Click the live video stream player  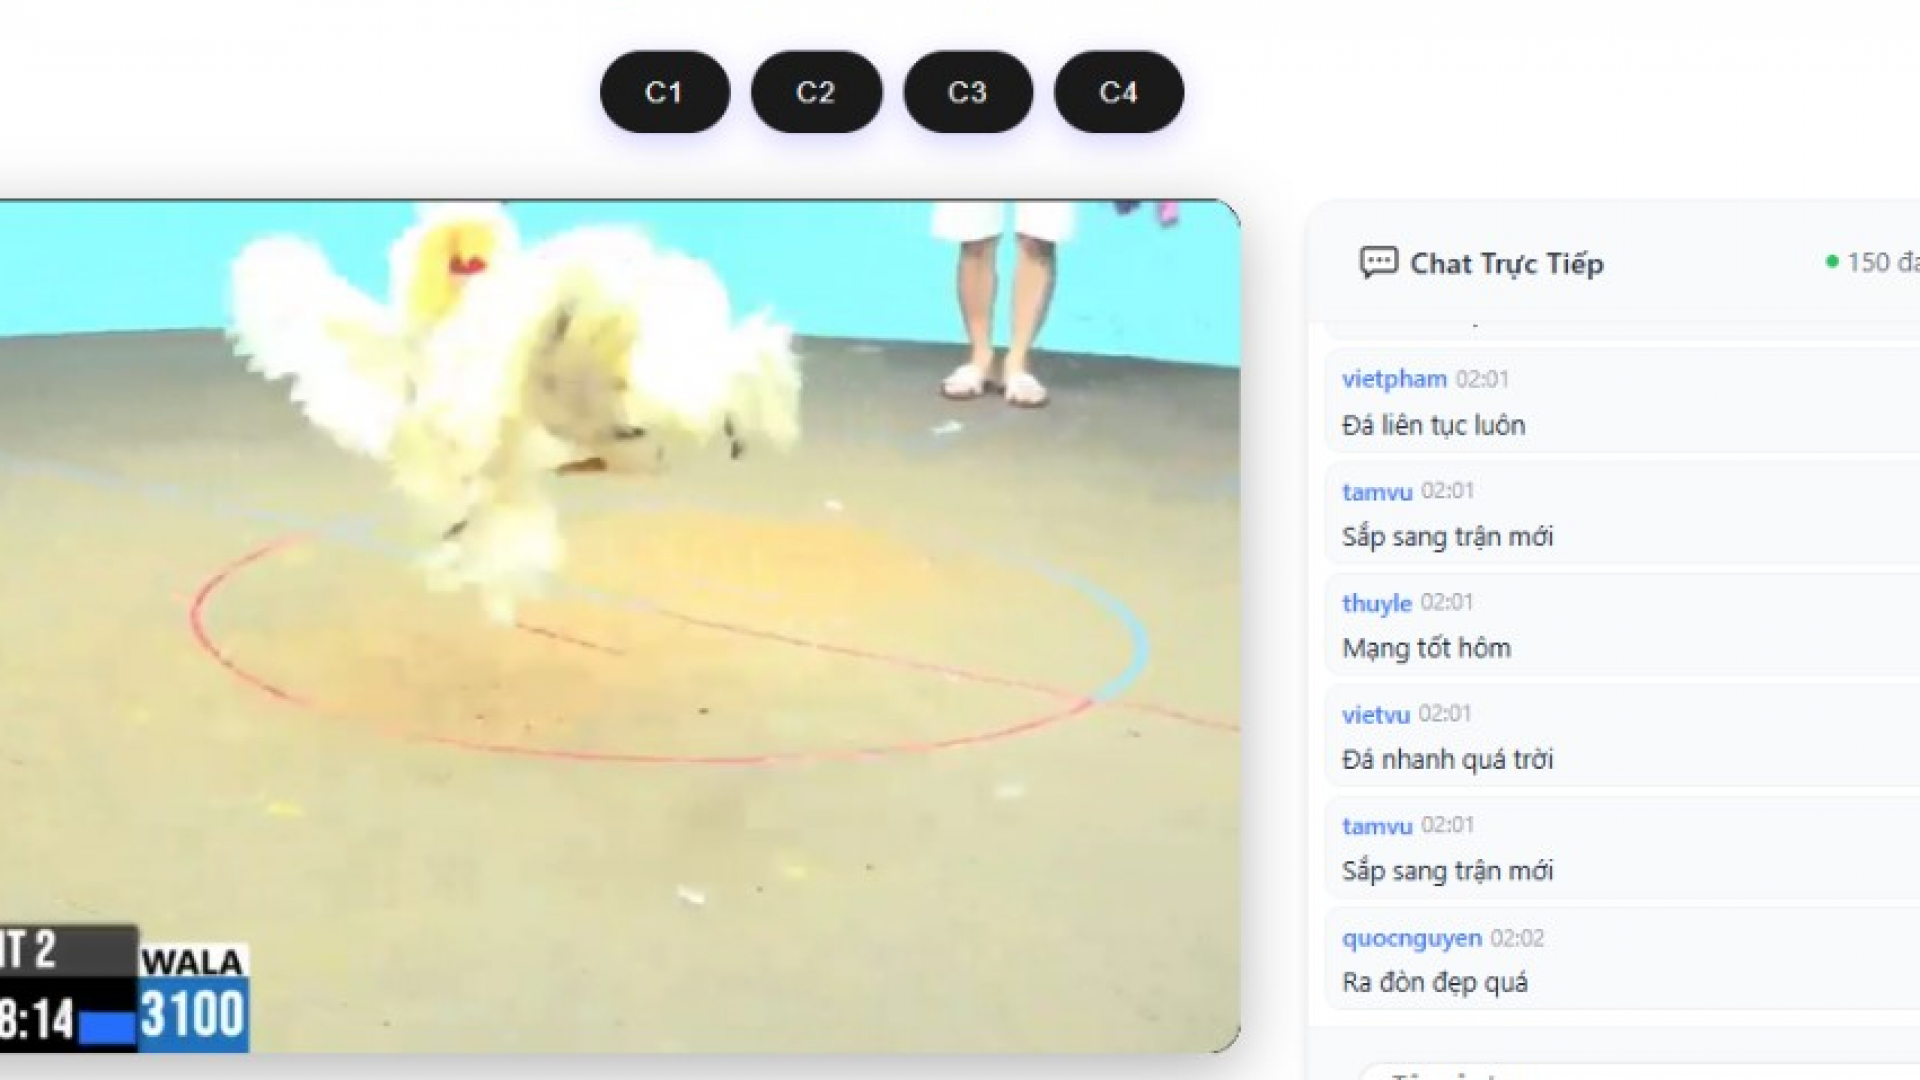click(620, 626)
